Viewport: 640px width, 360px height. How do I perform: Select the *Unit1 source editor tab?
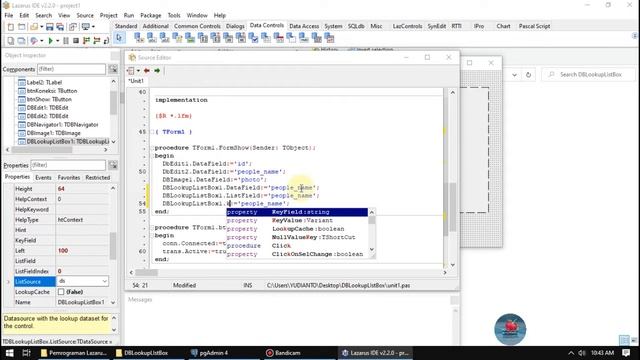pyautogui.click(x=136, y=81)
